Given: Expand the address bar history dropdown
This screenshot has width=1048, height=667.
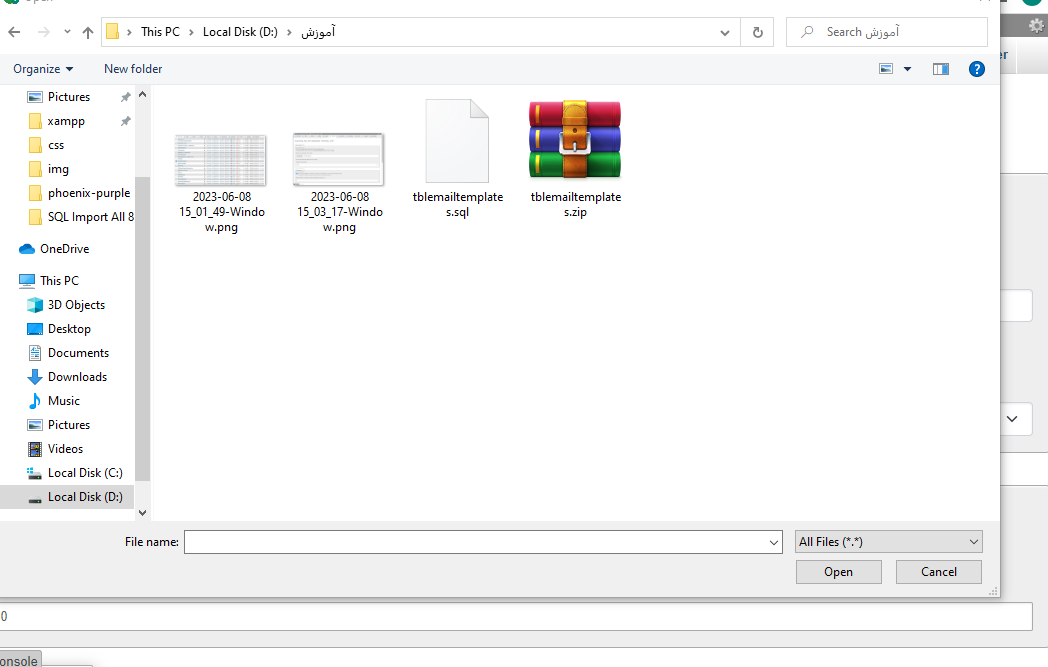Looking at the screenshot, I should pos(725,32).
